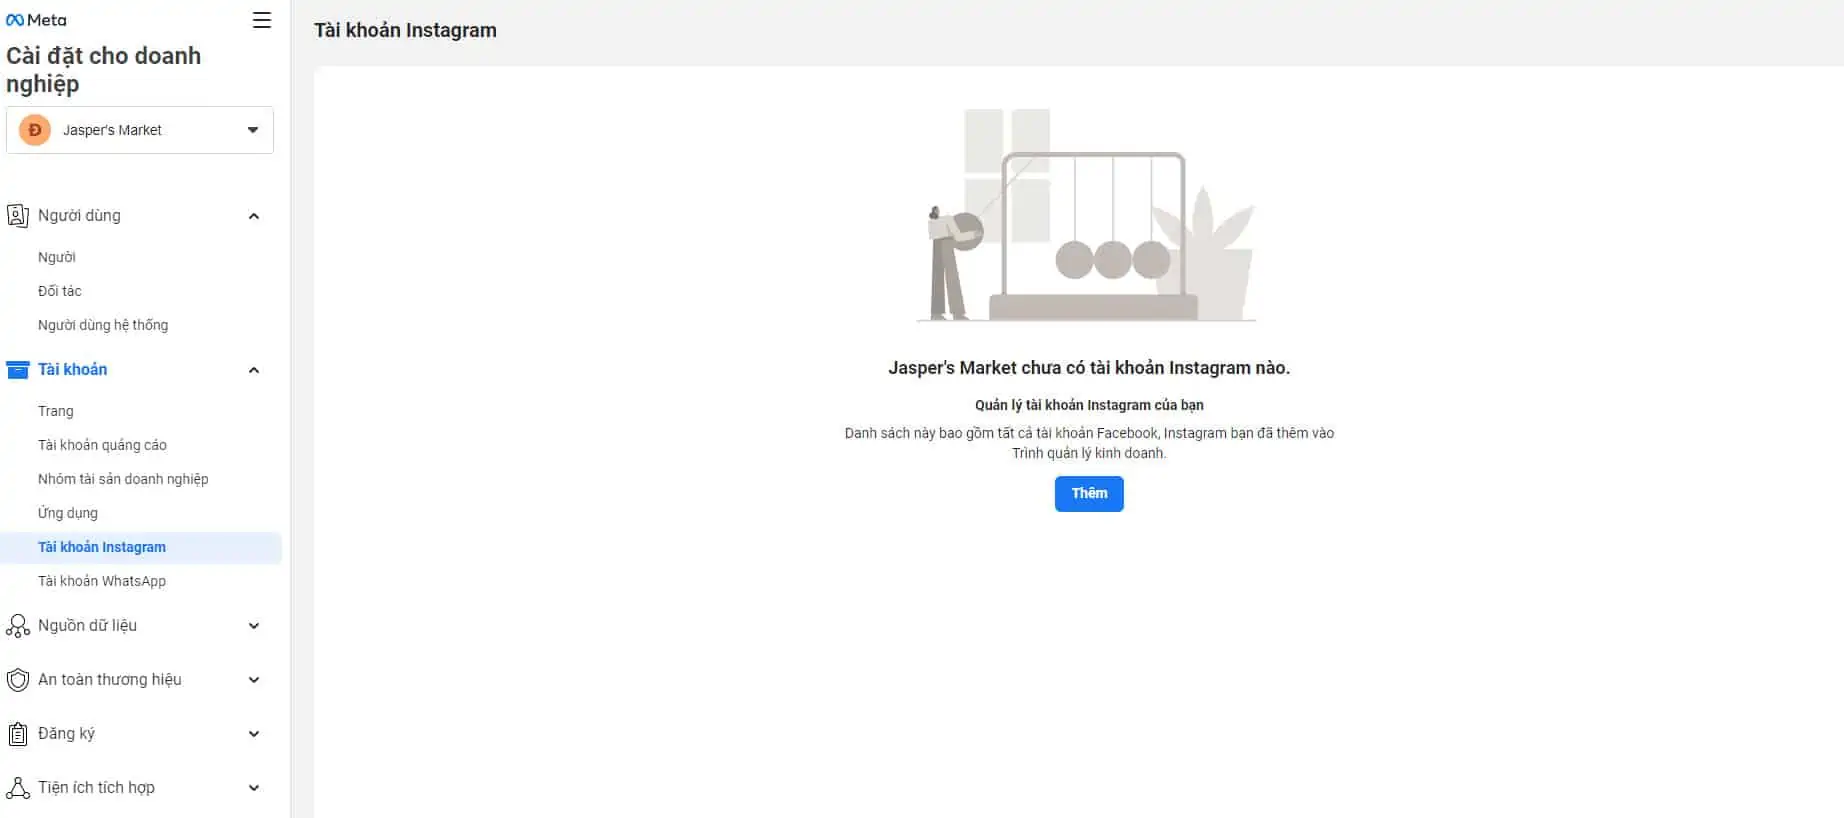Click the Tiện ích tích hợp label

[96, 787]
